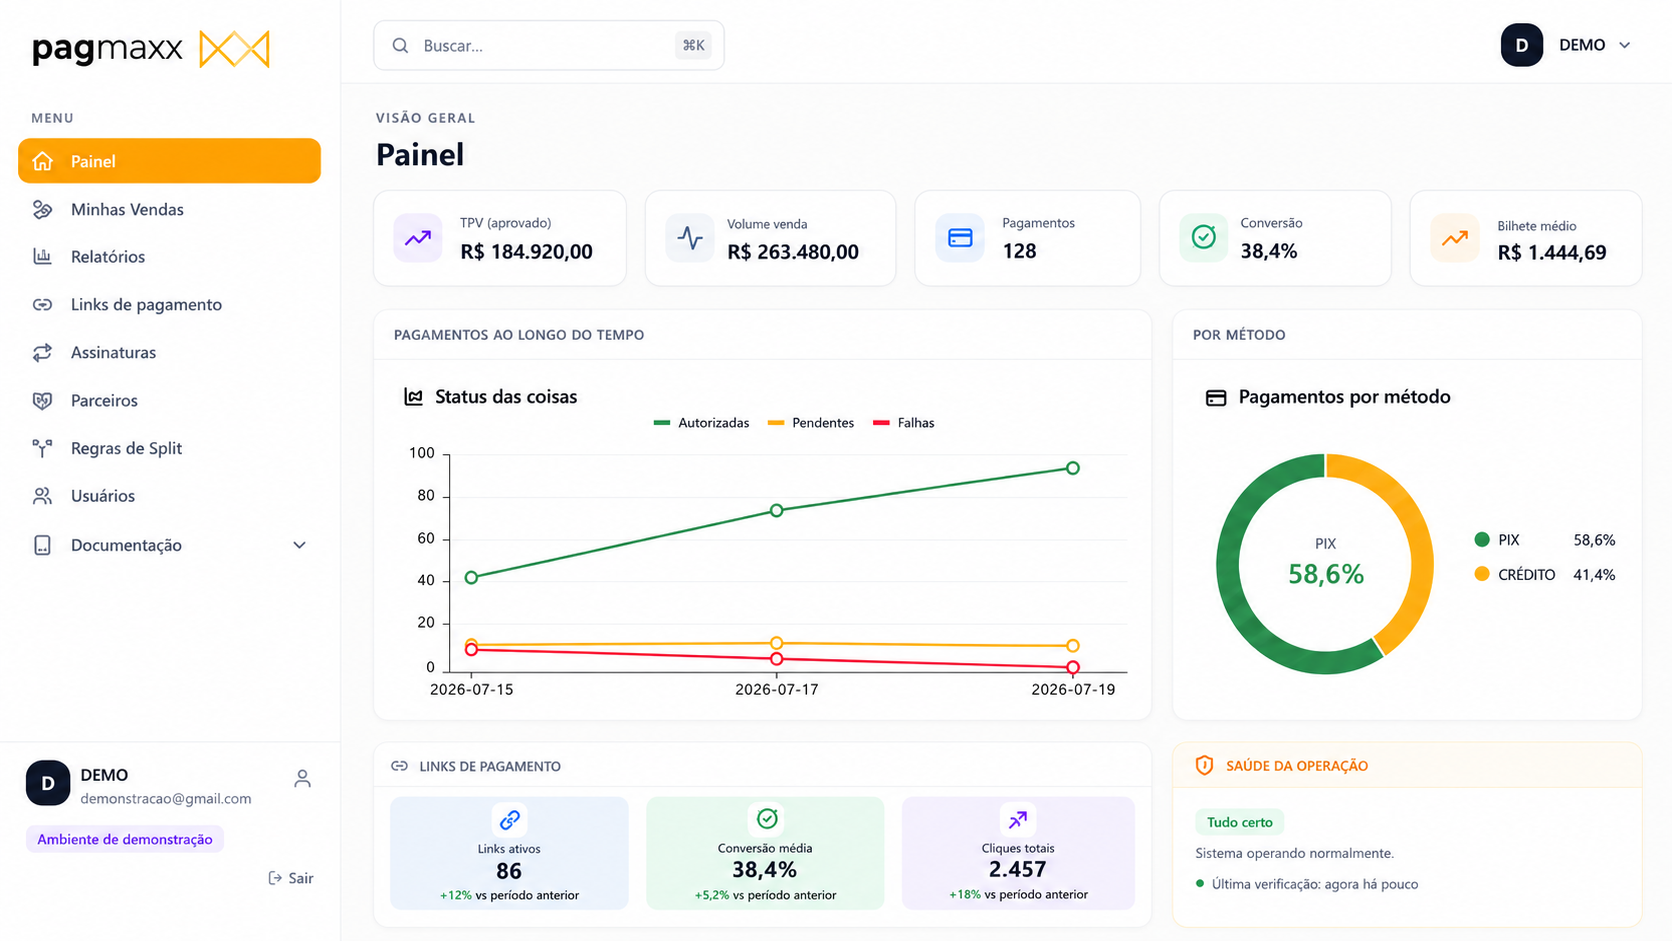The width and height of the screenshot is (1672, 941).
Task: Toggle Autorizadas series in chart legend
Action: (701, 423)
